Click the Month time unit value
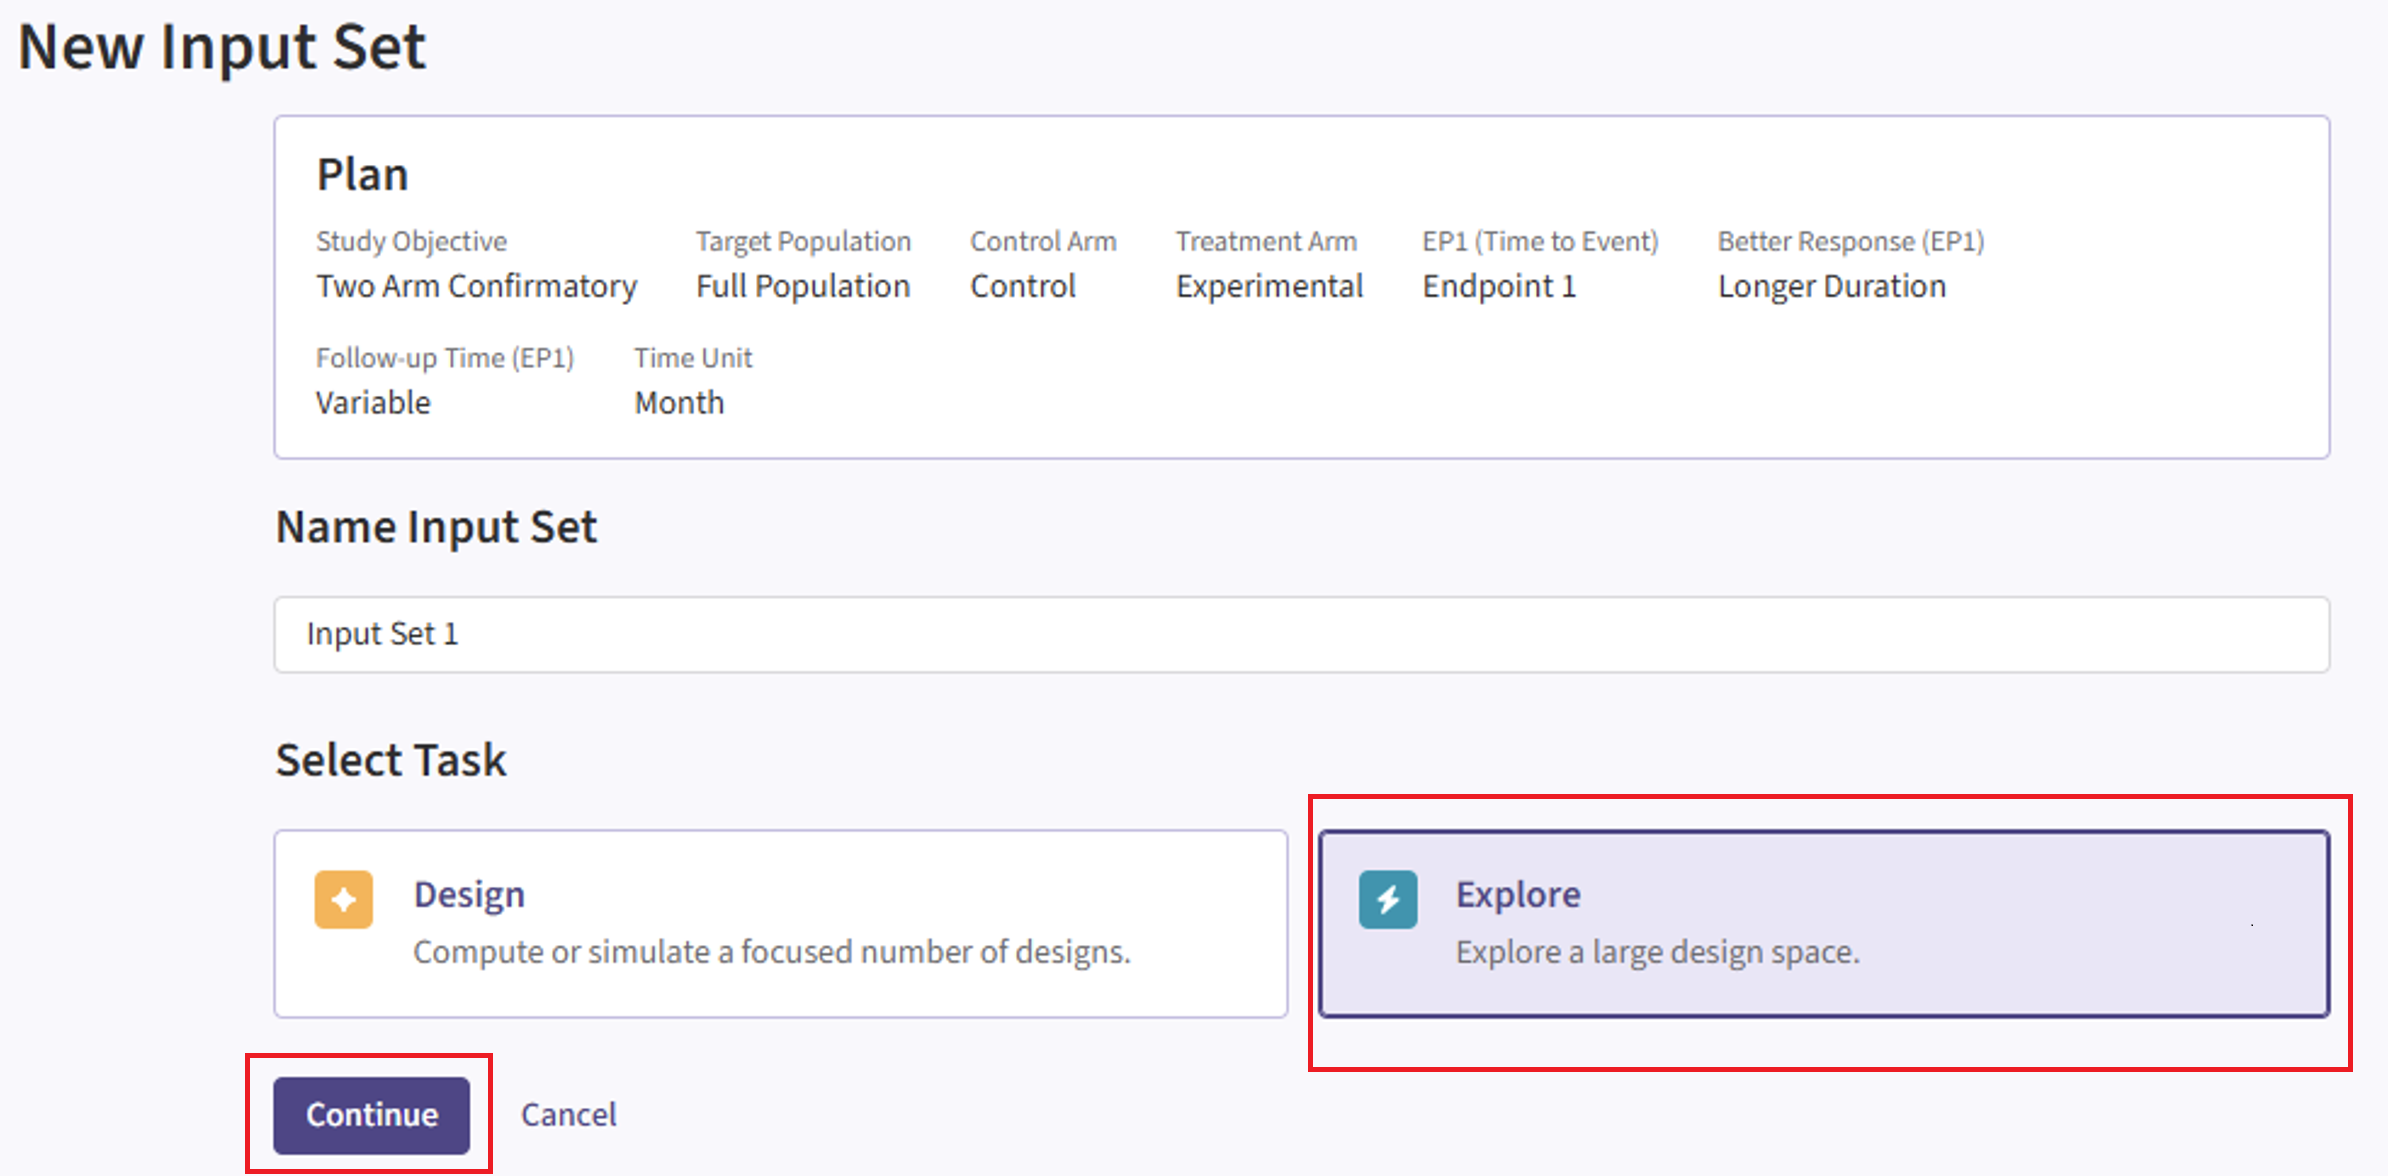This screenshot has width=2388, height=1176. 679,402
